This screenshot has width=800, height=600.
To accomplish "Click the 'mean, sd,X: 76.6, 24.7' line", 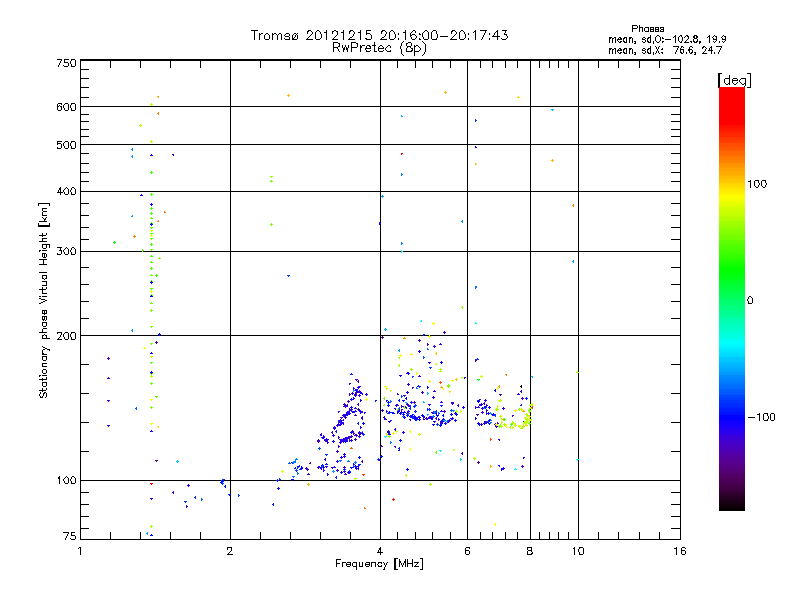I will pyautogui.click(x=665, y=50).
